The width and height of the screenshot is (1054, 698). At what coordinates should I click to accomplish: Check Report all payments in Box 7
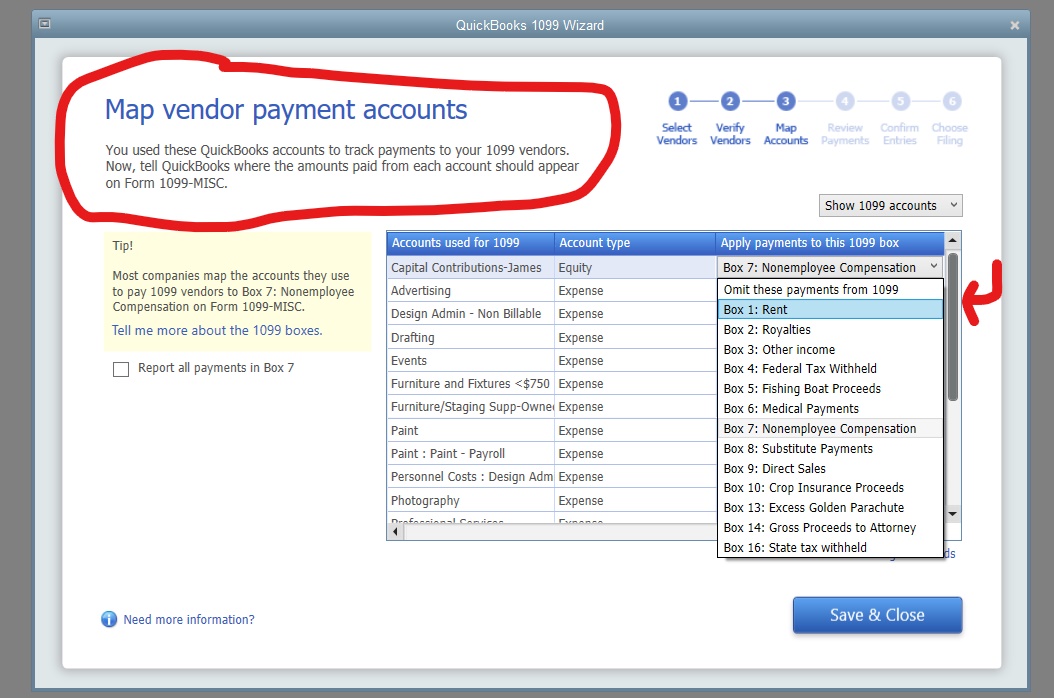[121, 369]
